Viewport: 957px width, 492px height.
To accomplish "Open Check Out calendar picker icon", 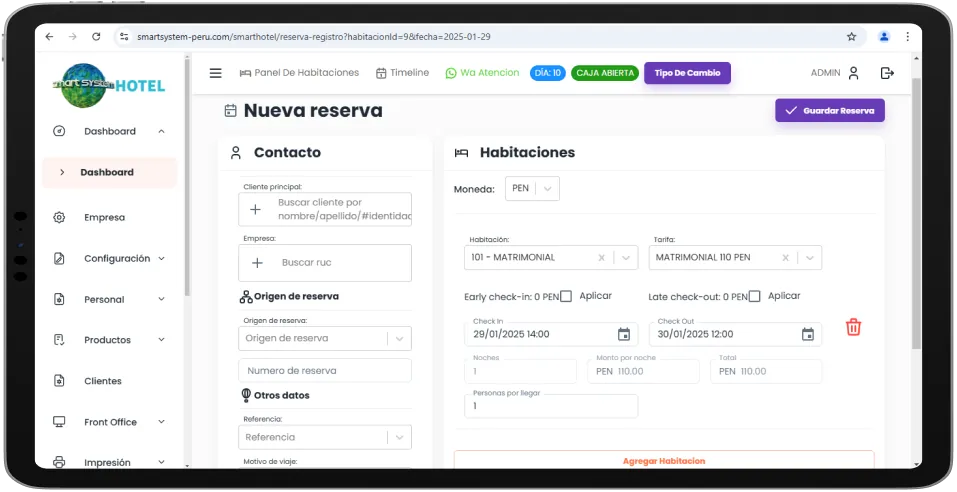I will point(808,335).
